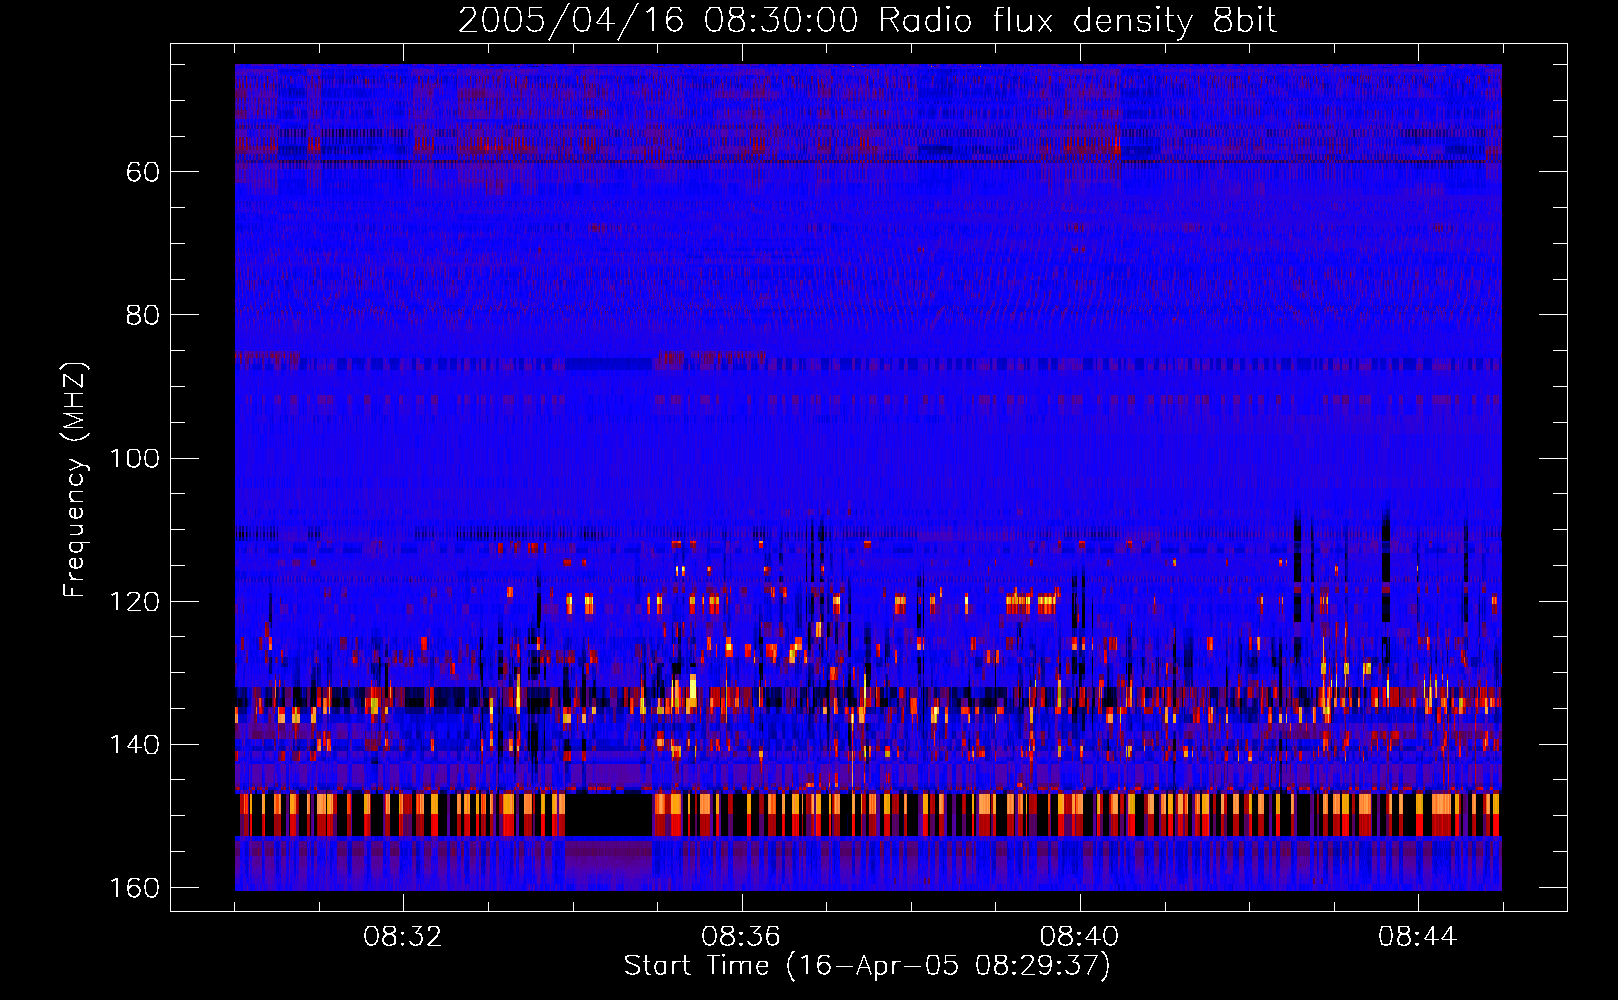Select the 08:44 time tick label
Image resolution: width=1618 pixels, height=1000 pixels.
click(1417, 936)
